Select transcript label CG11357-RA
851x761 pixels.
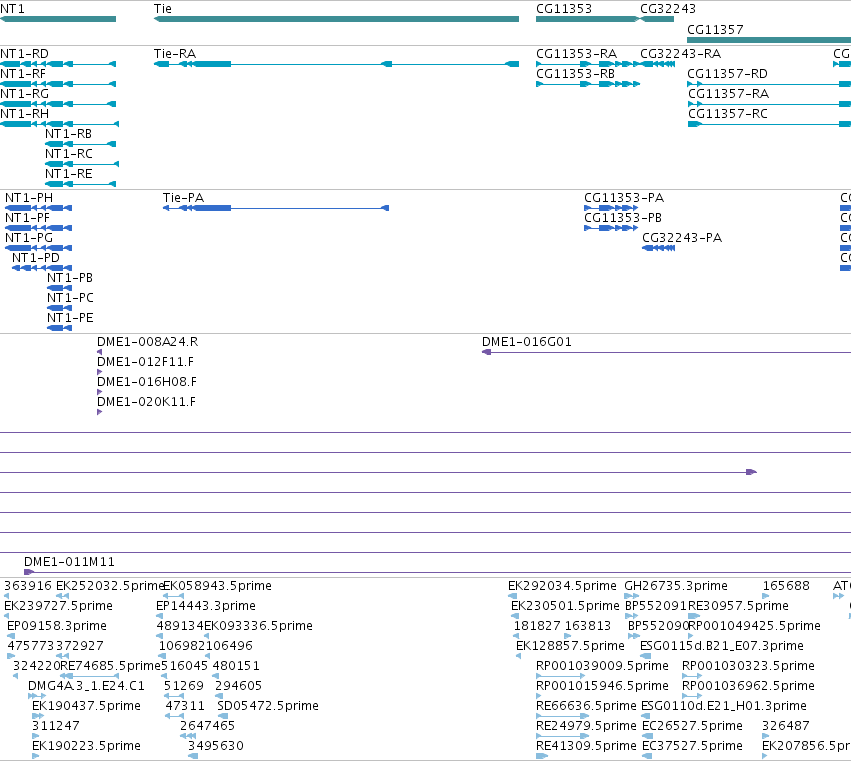[x=728, y=94]
